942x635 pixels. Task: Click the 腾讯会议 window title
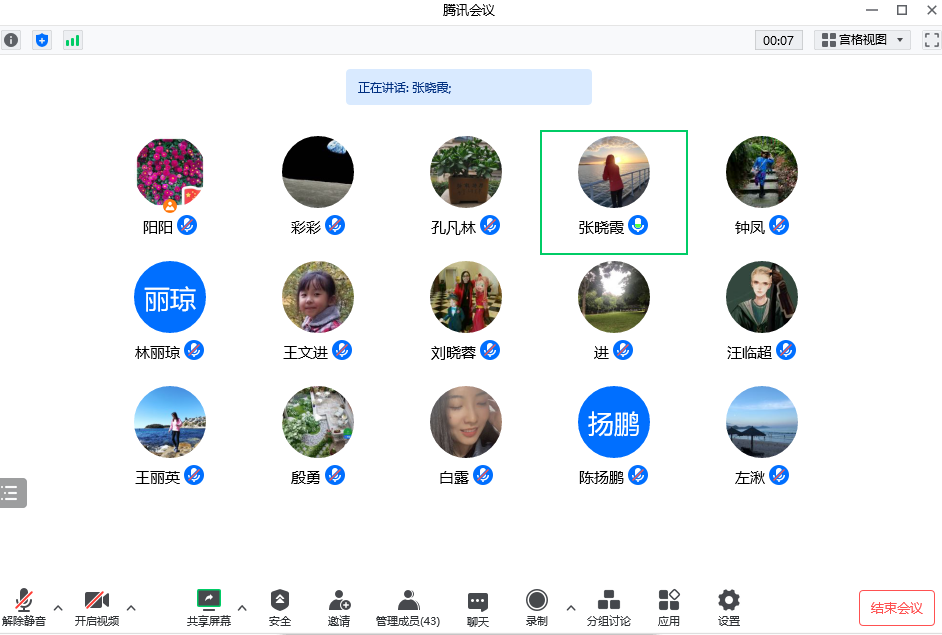469,10
